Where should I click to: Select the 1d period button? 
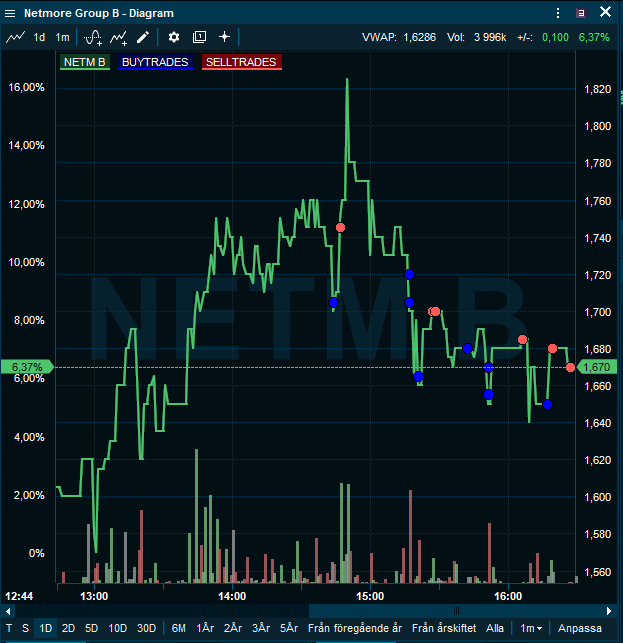click(39, 37)
